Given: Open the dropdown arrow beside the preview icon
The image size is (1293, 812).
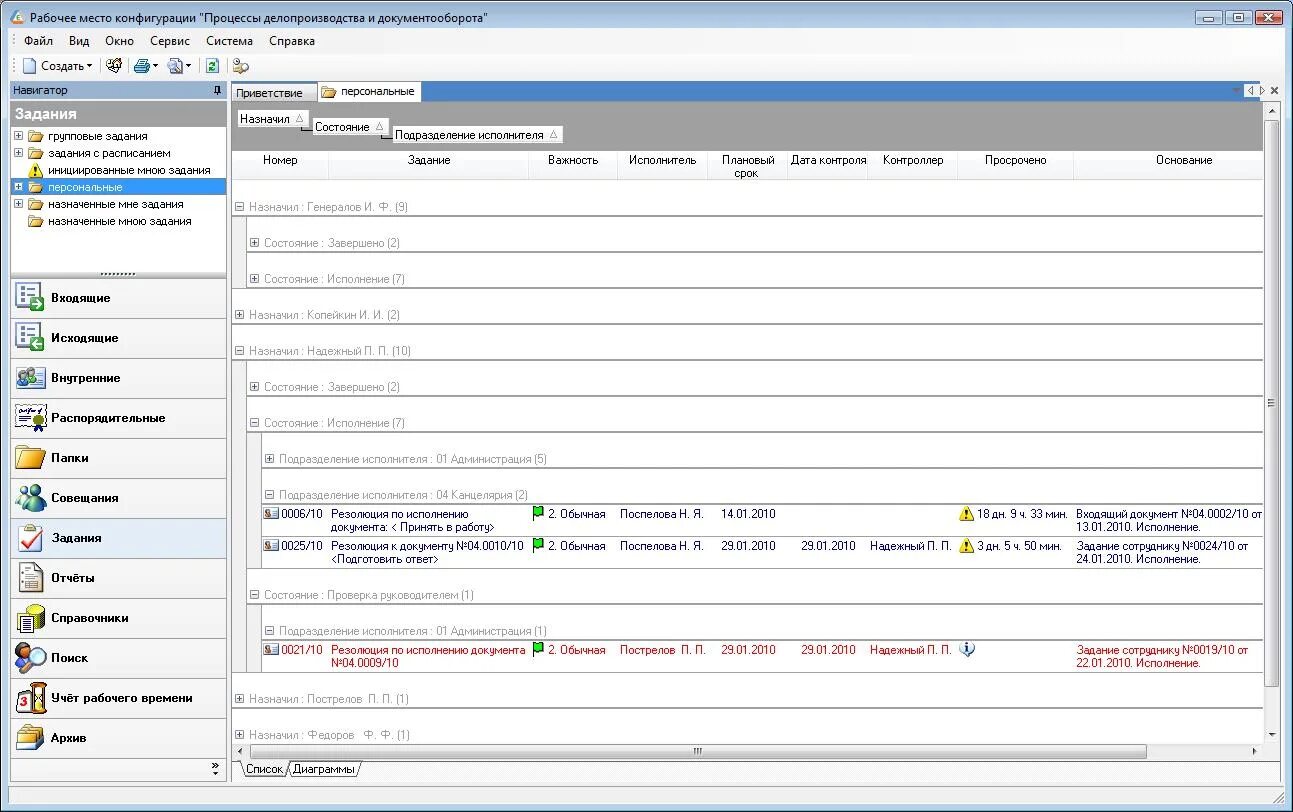Looking at the screenshot, I should (x=188, y=66).
